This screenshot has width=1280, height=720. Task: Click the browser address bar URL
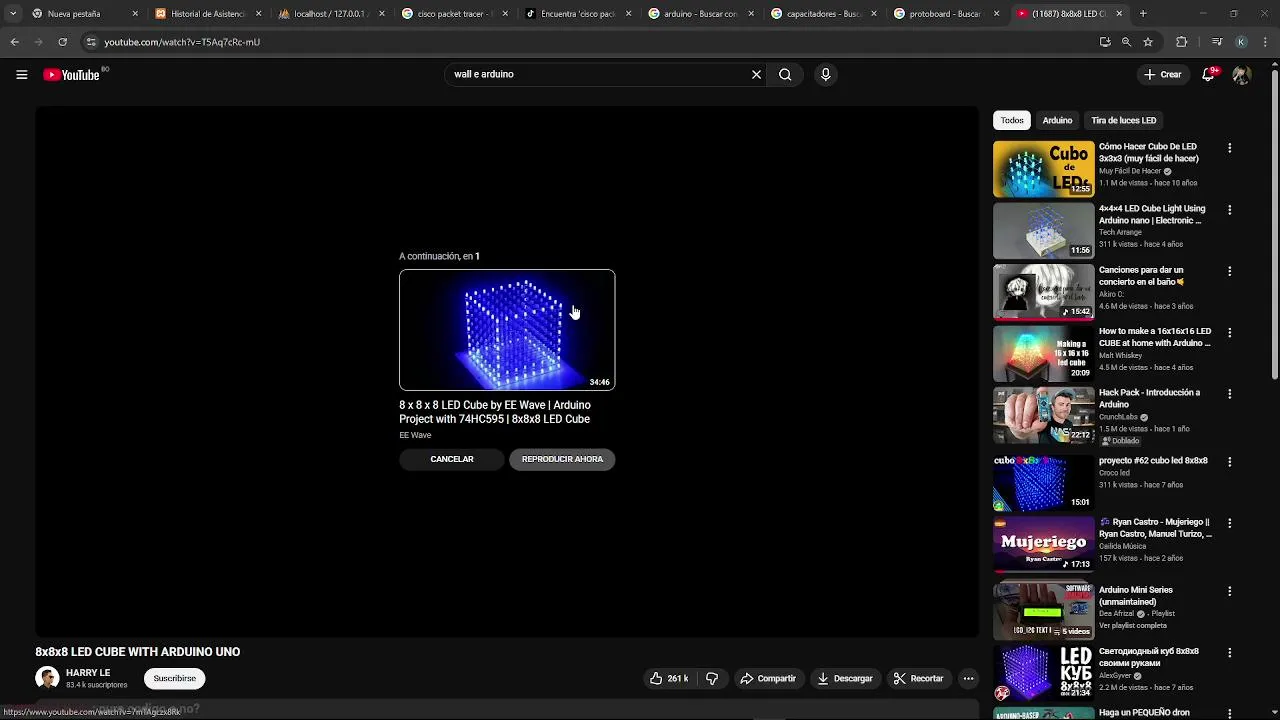(182, 42)
